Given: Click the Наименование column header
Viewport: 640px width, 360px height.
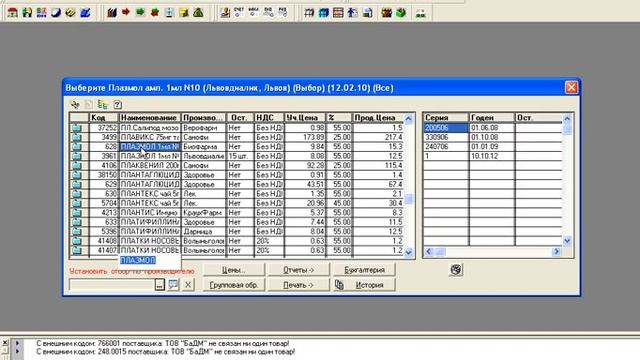Looking at the screenshot, I should click(x=150, y=118).
